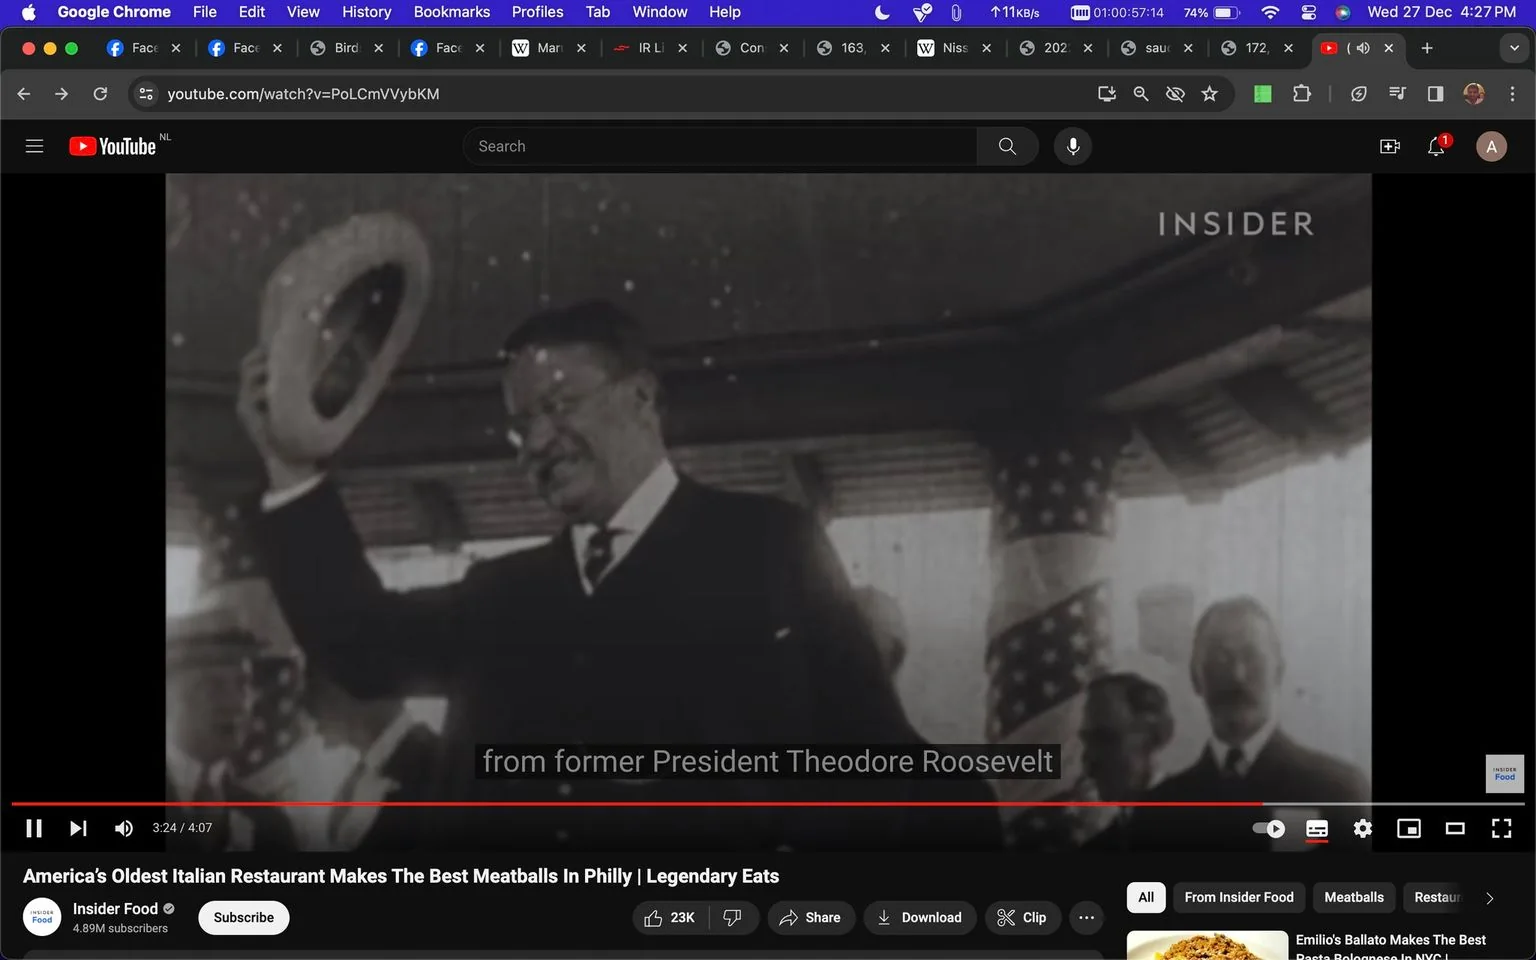This screenshot has height=960, width=1536.
Task: Toggle the autoplay switch
Action: click(x=1269, y=828)
